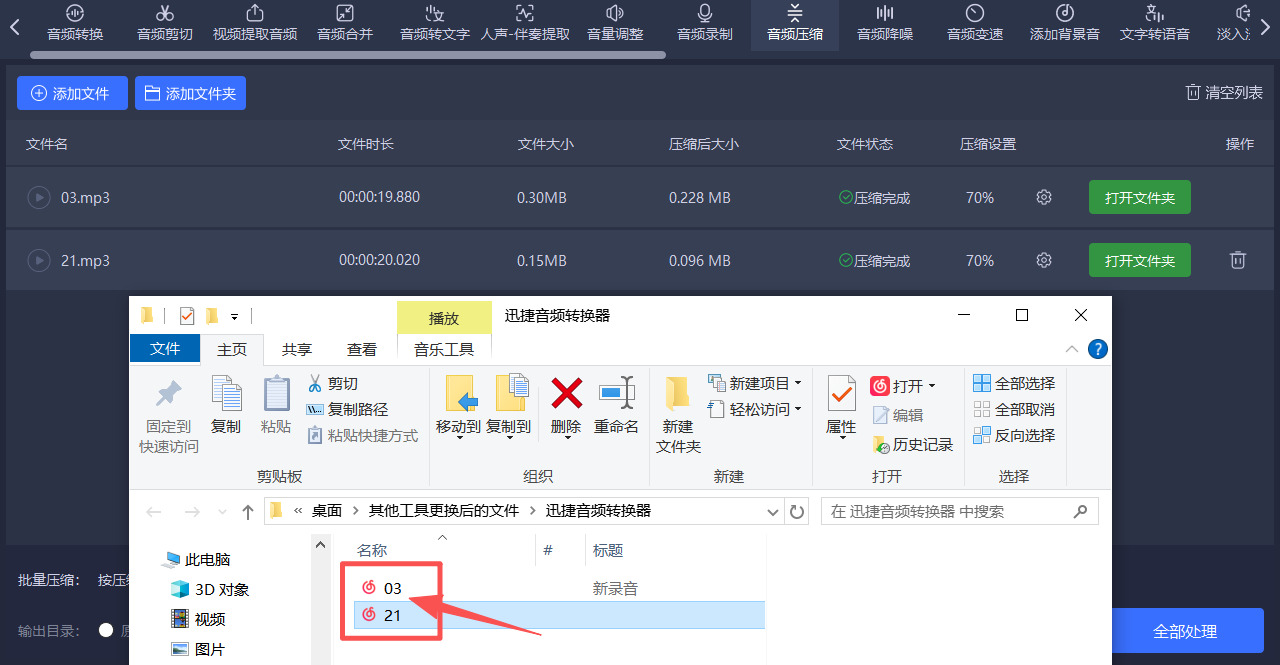Click the 添加文件 button
The height and width of the screenshot is (665, 1280).
[72, 93]
